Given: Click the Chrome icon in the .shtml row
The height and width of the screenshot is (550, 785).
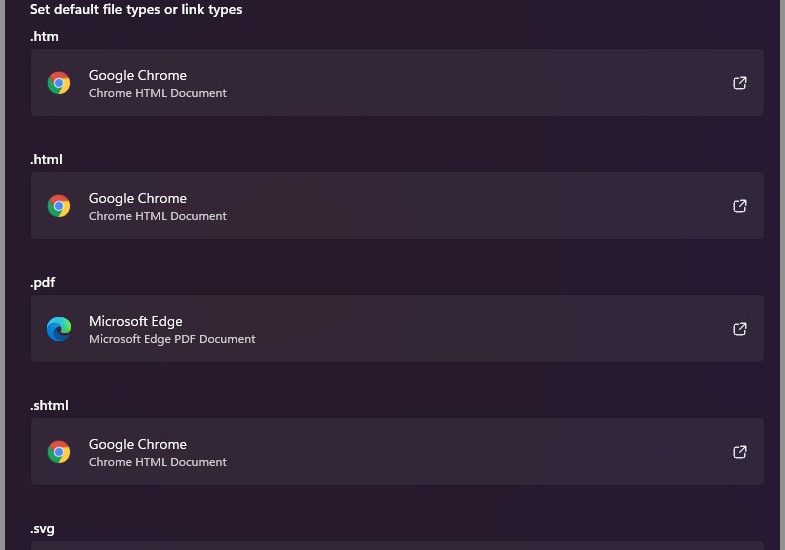Looking at the screenshot, I should tap(59, 452).
